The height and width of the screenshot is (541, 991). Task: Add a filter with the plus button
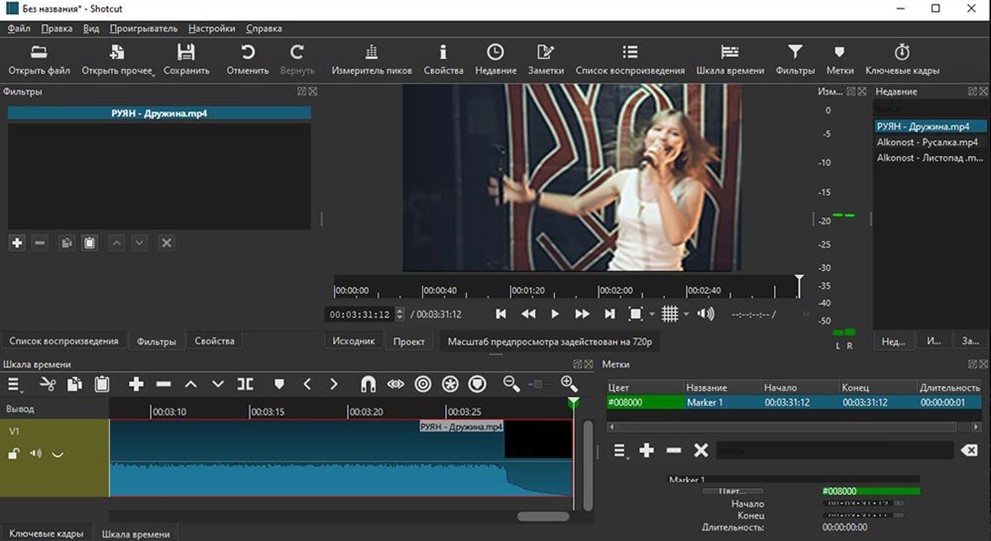pyautogui.click(x=17, y=243)
